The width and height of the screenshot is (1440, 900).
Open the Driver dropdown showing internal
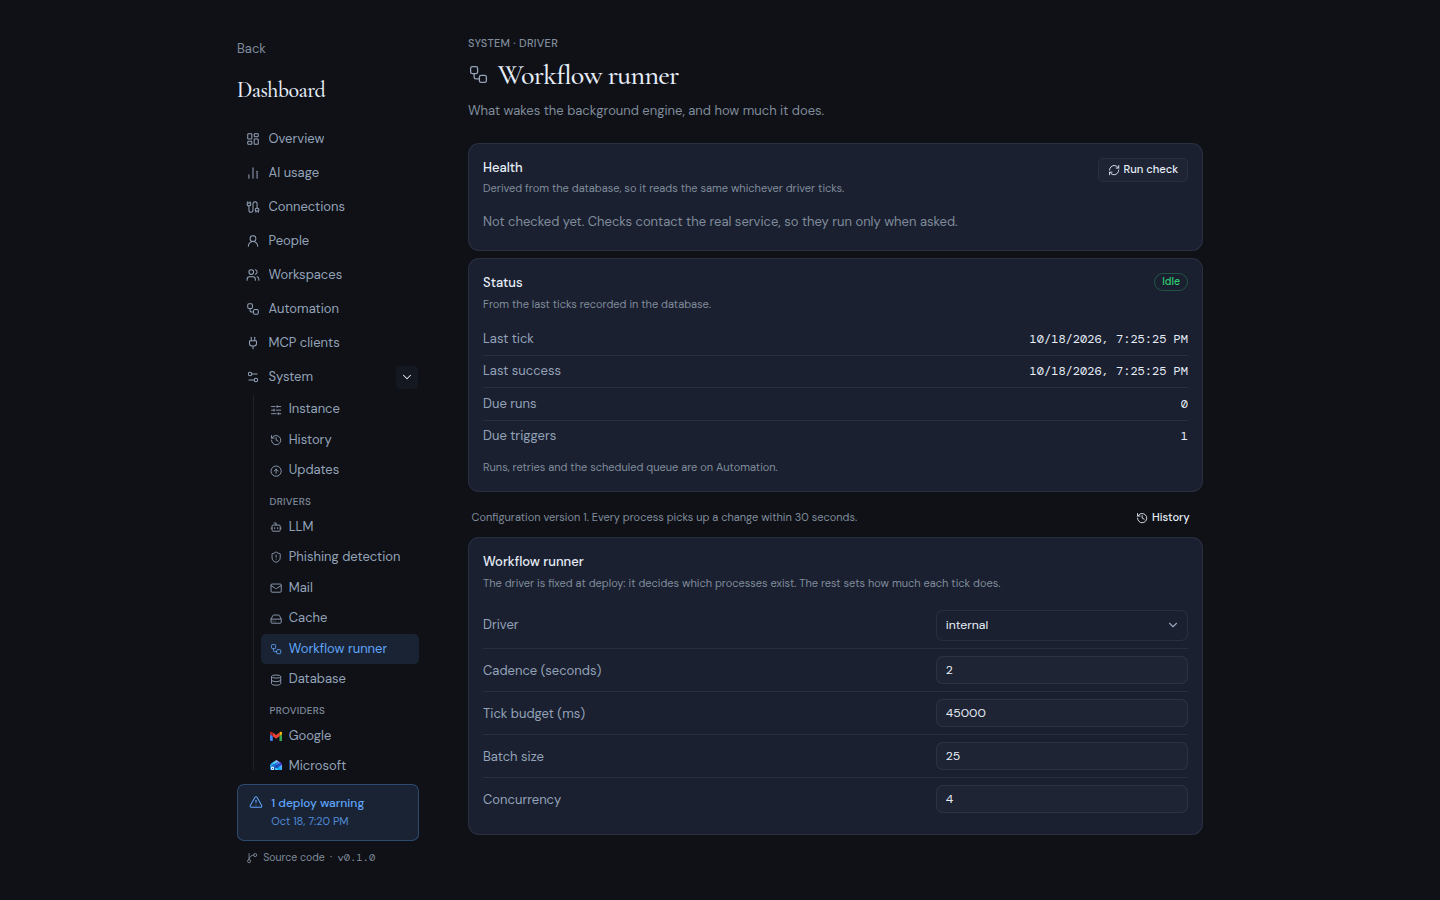click(x=1062, y=625)
